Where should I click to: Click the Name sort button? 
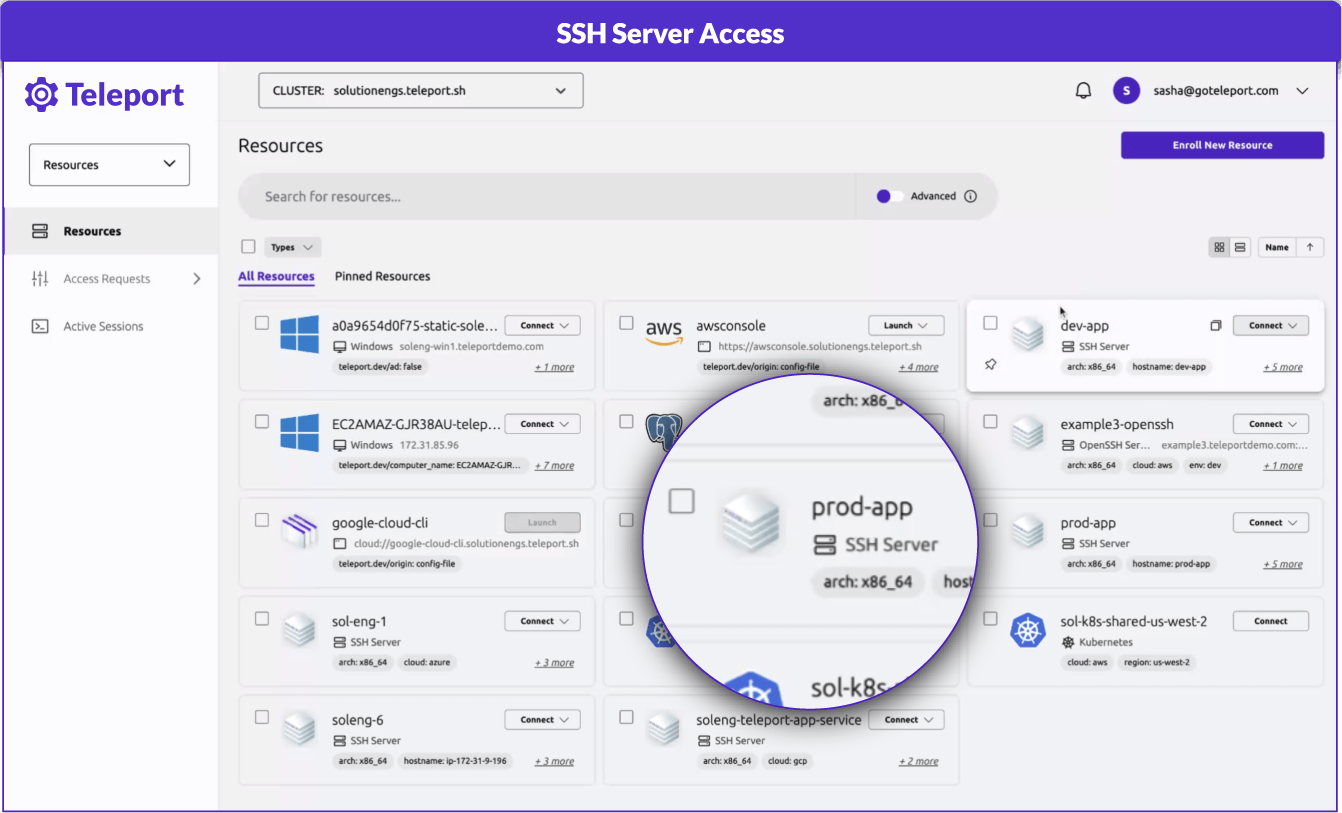tap(1277, 247)
